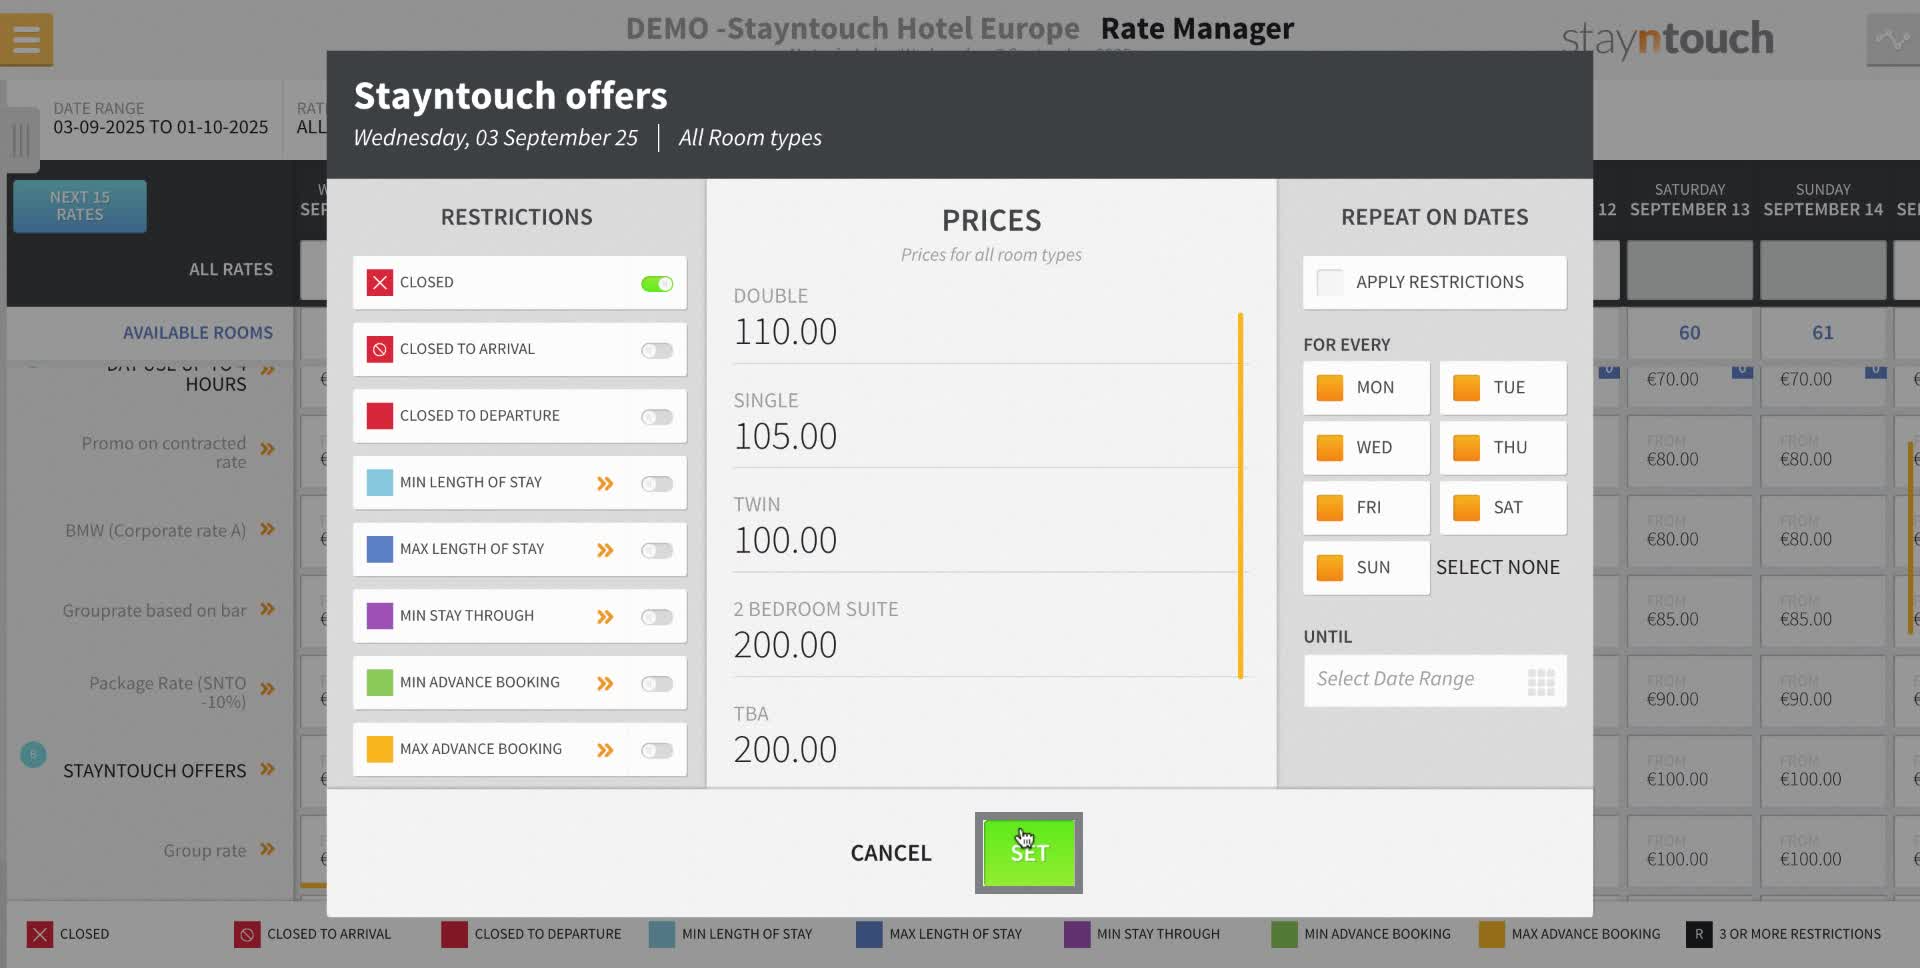This screenshot has width=1920, height=968.
Task: Click the activity graph icon at top right
Action: (1892, 40)
